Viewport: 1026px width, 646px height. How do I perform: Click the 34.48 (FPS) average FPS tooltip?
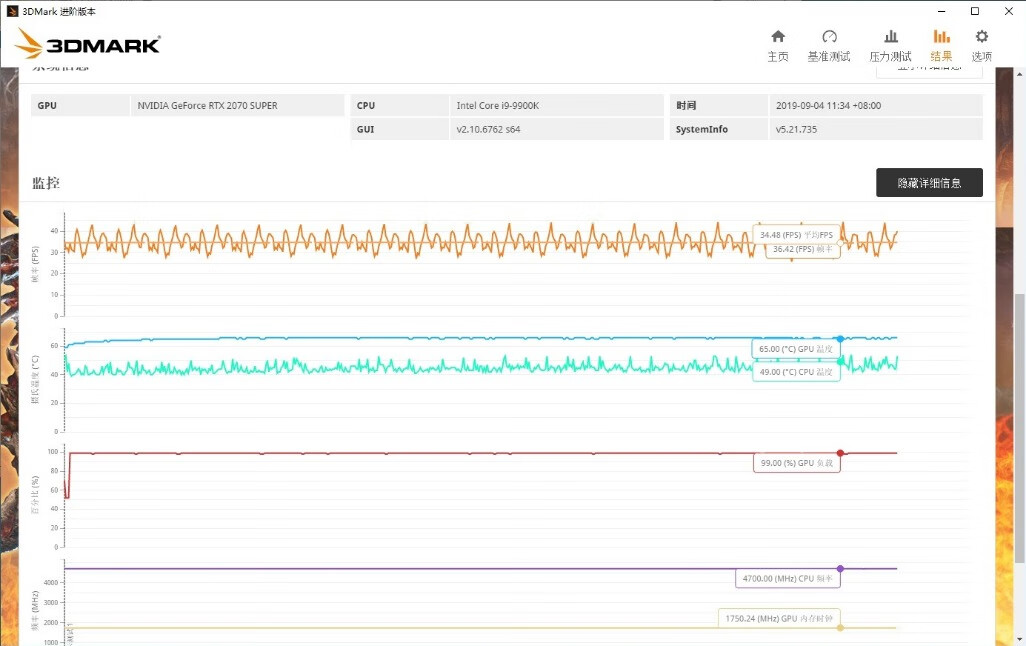click(796, 234)
